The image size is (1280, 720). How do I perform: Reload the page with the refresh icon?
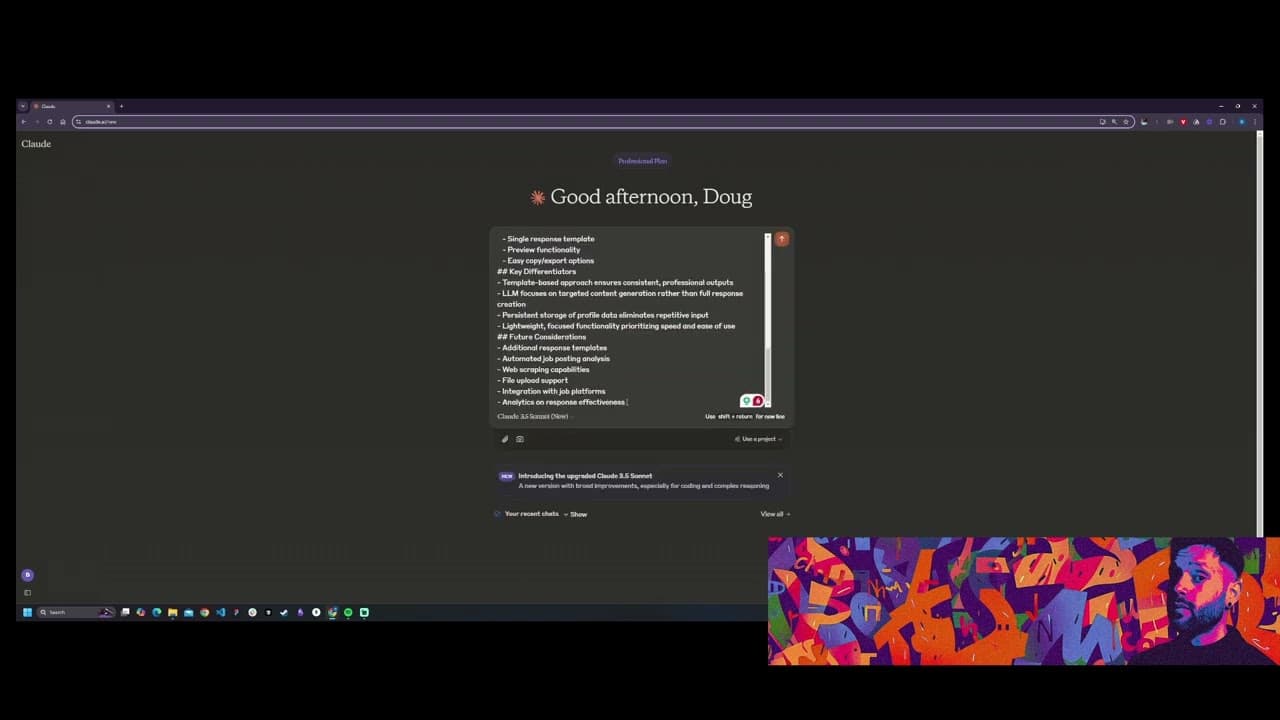point(49,122)
